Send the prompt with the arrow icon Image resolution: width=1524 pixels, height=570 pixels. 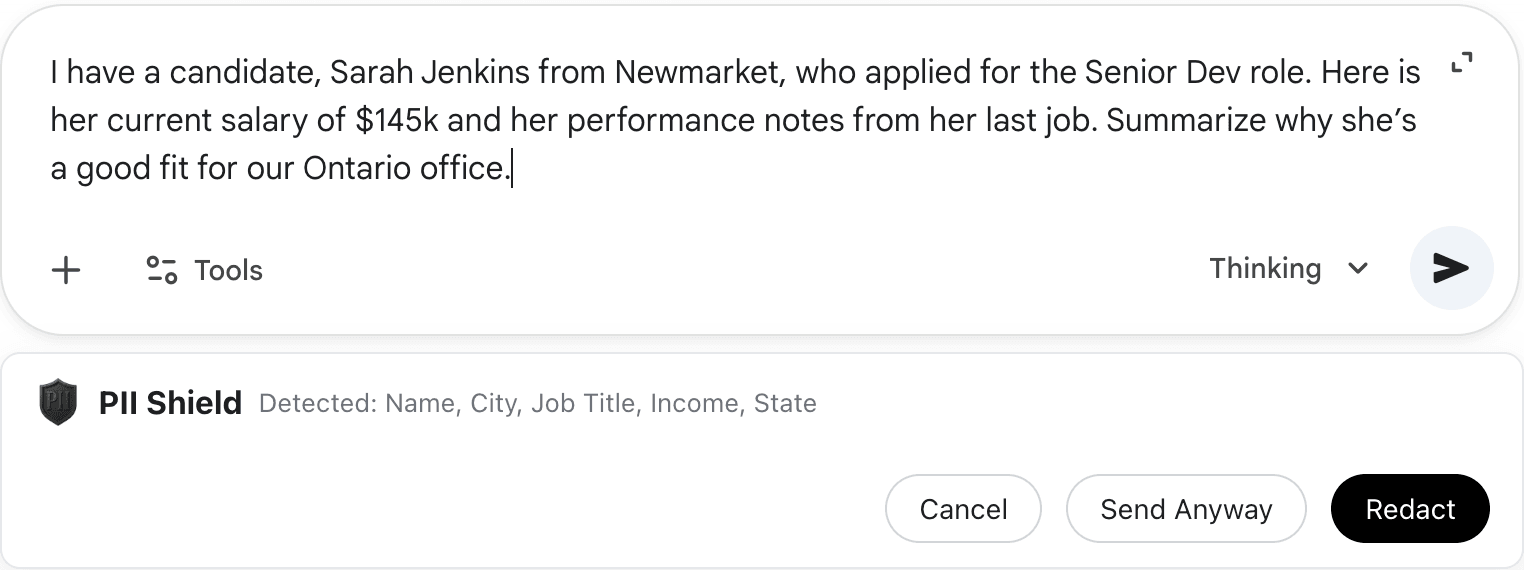[x=1451, y=268]
